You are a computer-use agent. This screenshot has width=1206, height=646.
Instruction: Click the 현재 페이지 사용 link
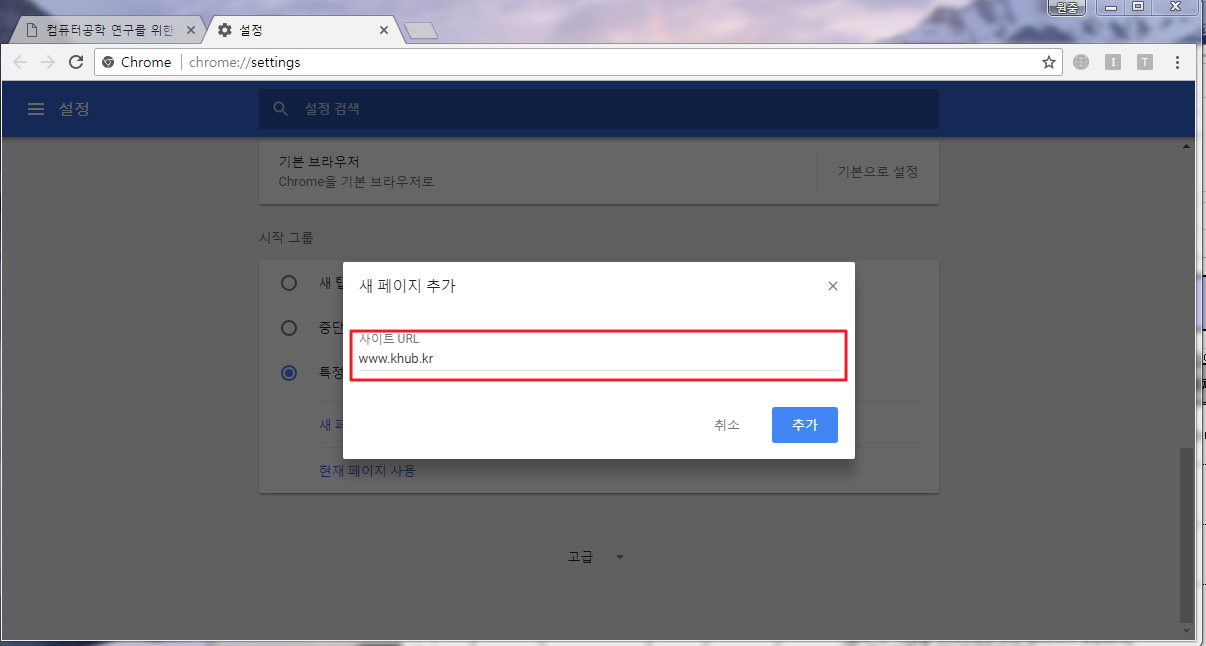pos(367,470)
